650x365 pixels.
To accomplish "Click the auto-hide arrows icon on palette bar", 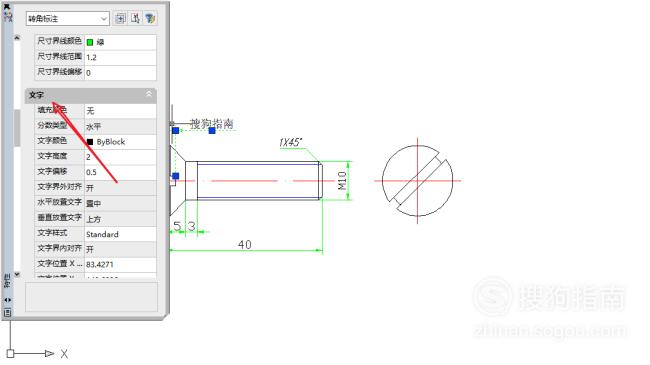I will pyautogui.click(x=7, y=300).
